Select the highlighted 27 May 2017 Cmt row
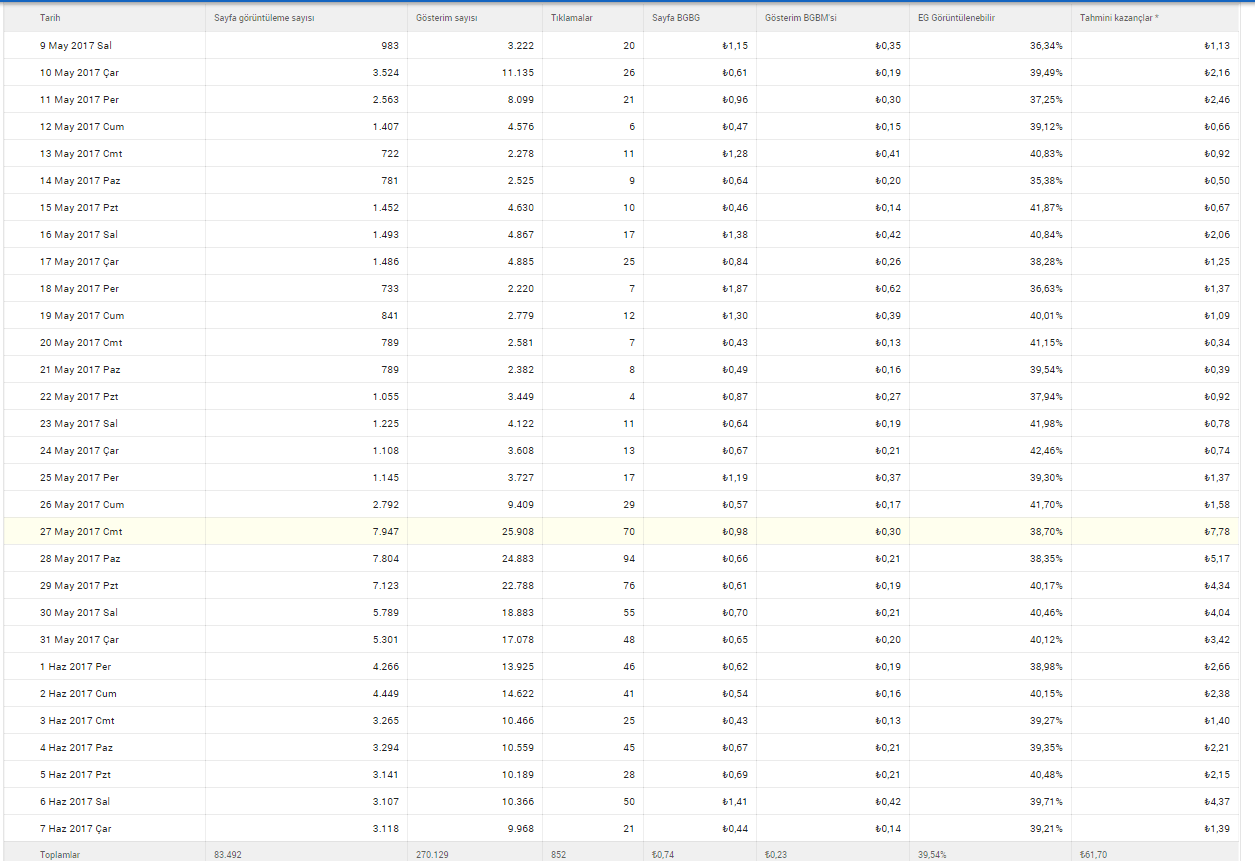1255x861 pixels. pyautogui.click(x=627, y=531)
